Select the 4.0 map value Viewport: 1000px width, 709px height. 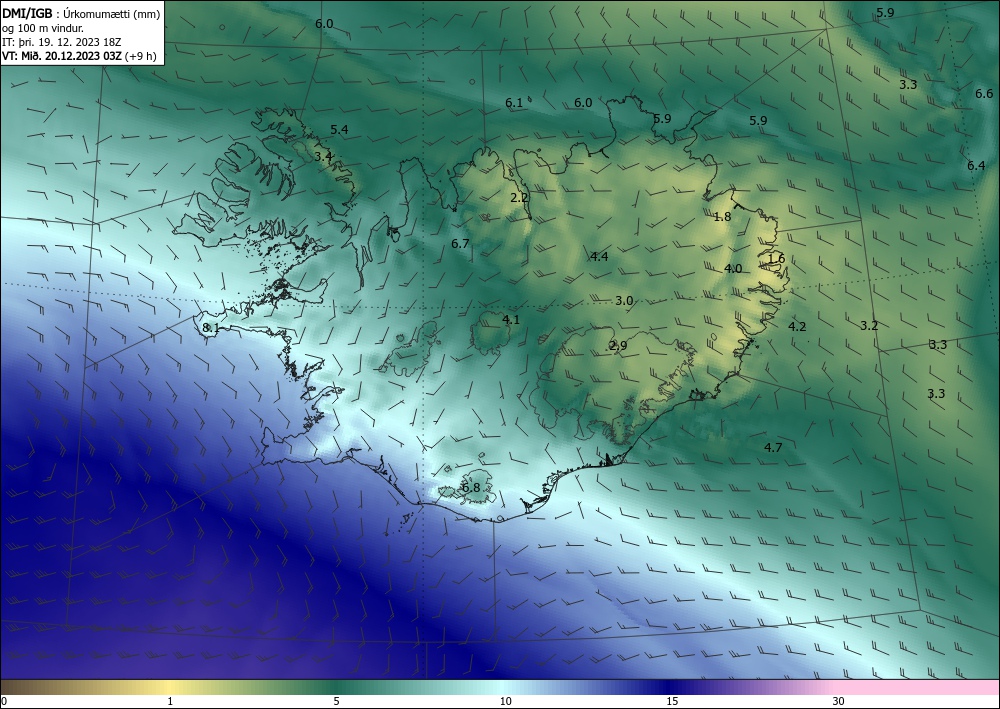733,269
